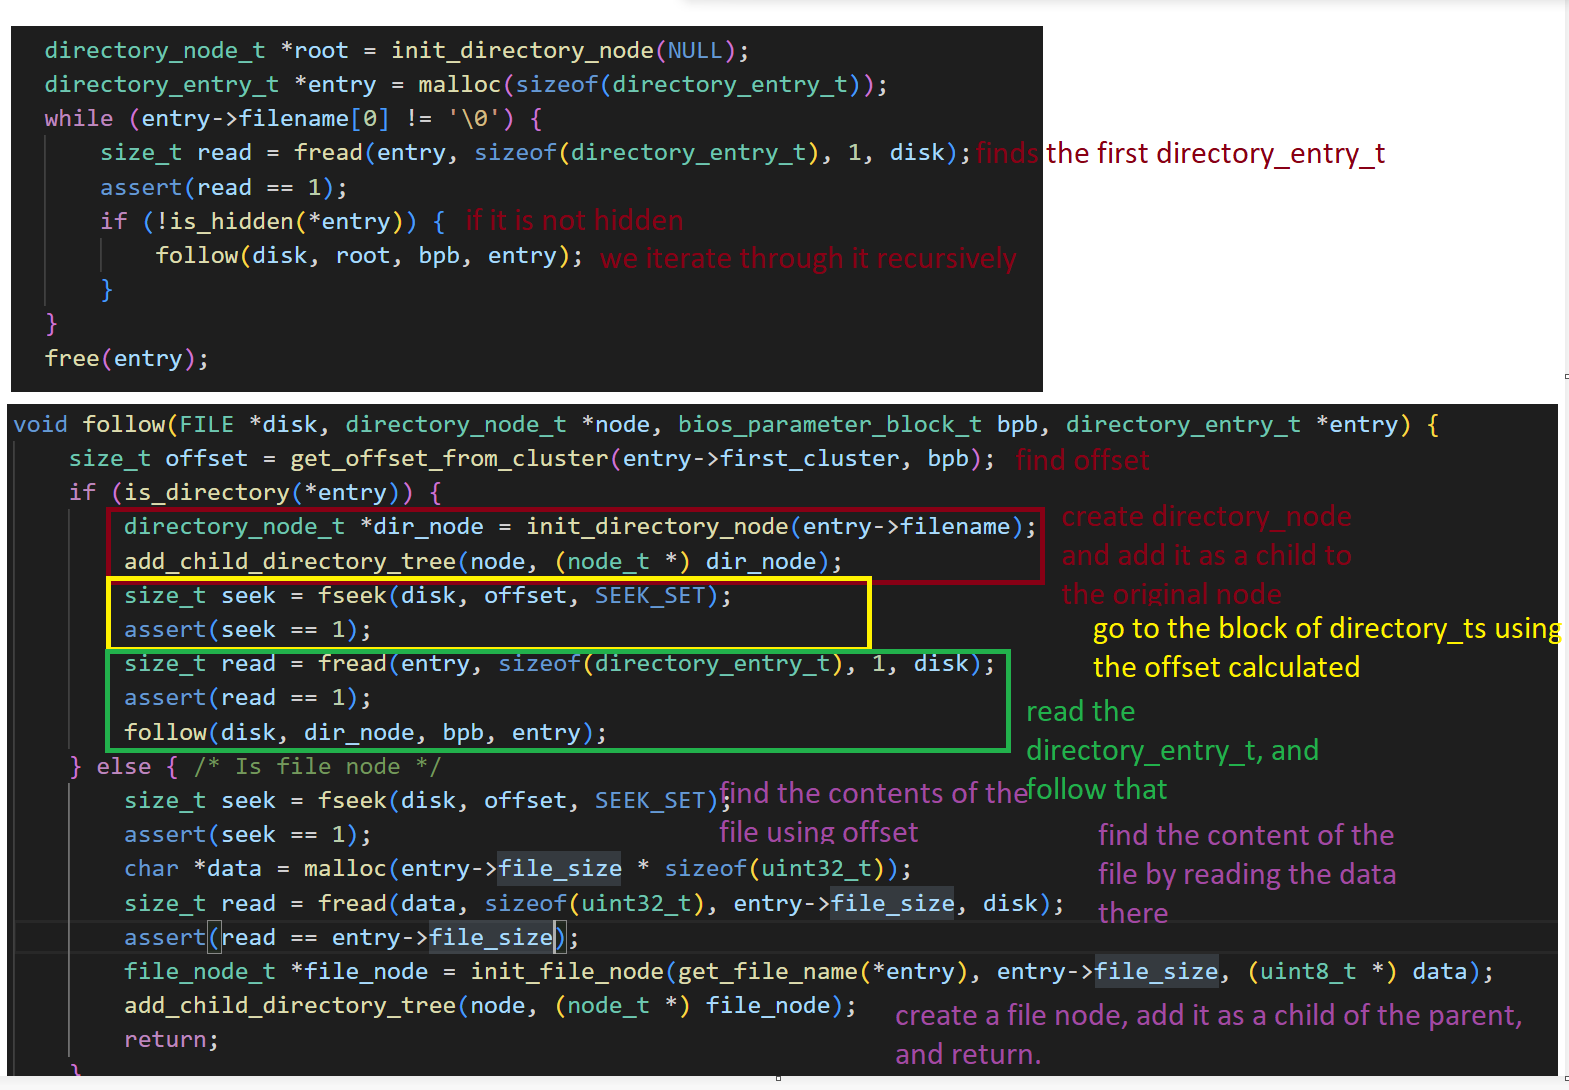Image resolution: width=1569 pixels, height=1090 pixels.
Task: Click the 'free(entry);' line of code
Action: [126, 358]
